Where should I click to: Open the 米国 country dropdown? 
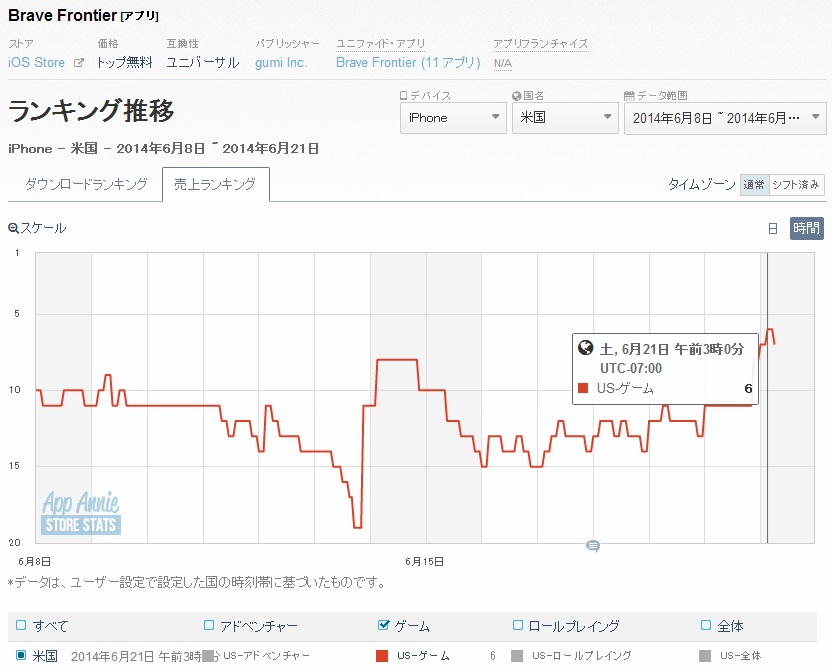click(x=565, y=118)
